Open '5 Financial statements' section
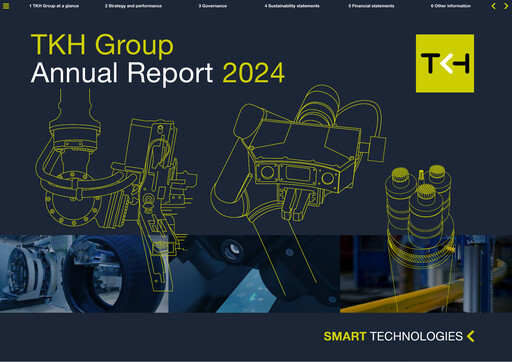The height and width of the screenshot is (362, 512). 371,6
